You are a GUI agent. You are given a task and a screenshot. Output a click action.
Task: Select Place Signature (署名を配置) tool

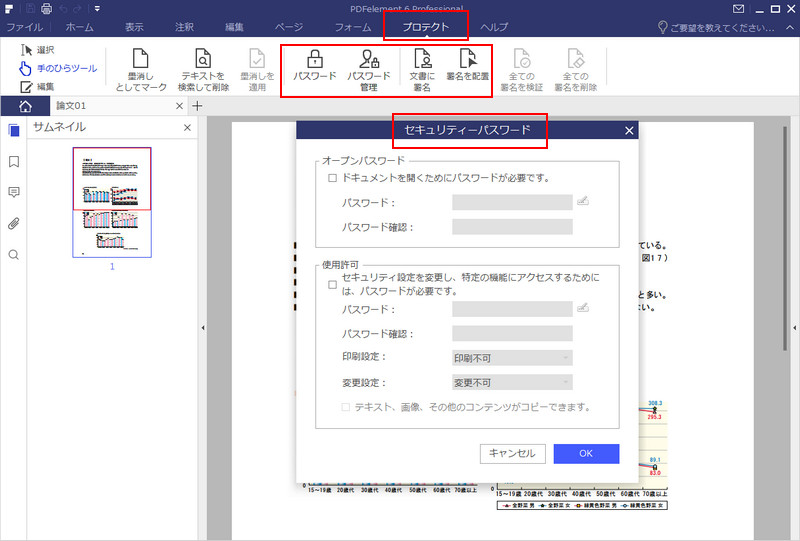[468, 65]
